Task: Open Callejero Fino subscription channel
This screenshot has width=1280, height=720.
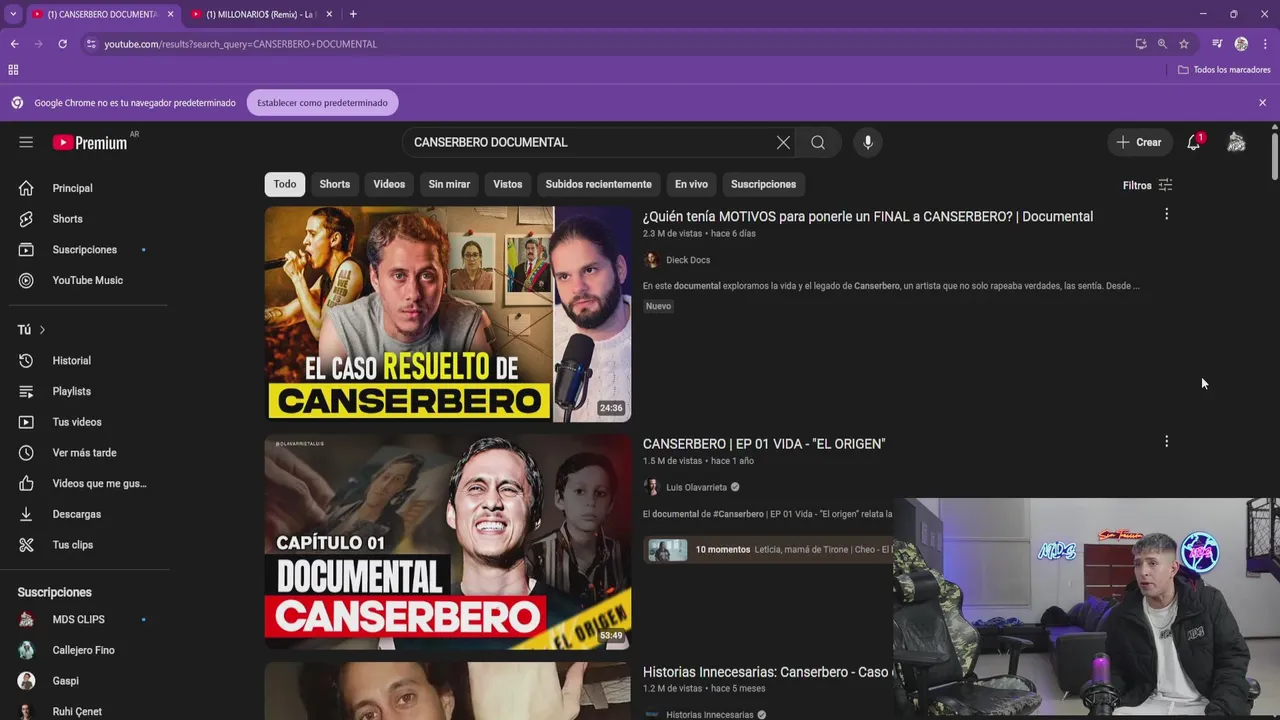Action: [85, 650]
